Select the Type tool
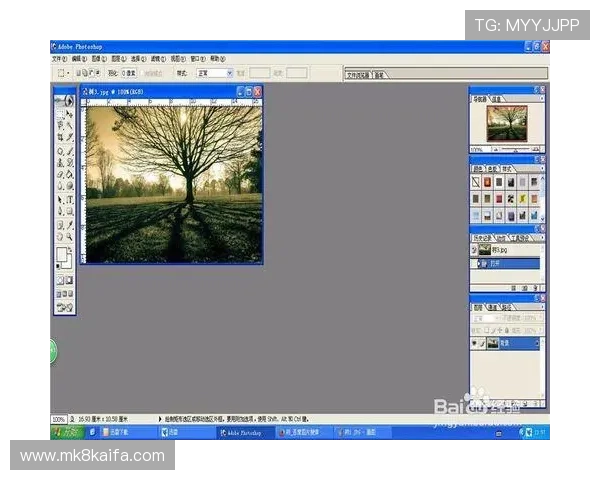This screenshot has height=480, width=600. (70, 199)
